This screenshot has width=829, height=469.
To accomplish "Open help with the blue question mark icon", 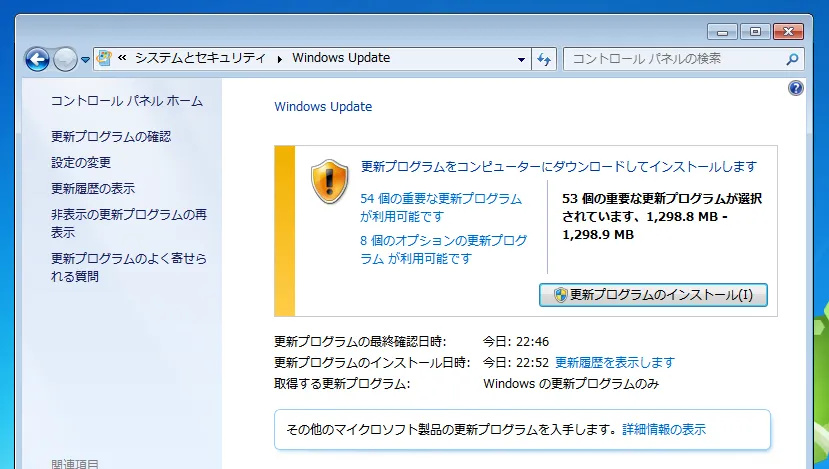I will [x=796, y=88].
